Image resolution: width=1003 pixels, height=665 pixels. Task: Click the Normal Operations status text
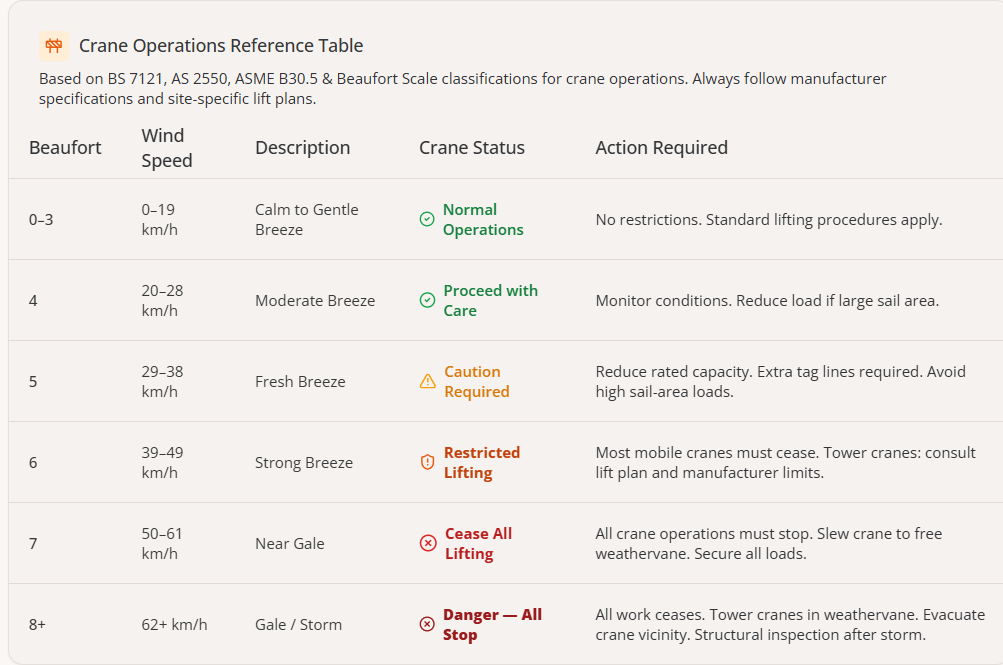(483, 219)
